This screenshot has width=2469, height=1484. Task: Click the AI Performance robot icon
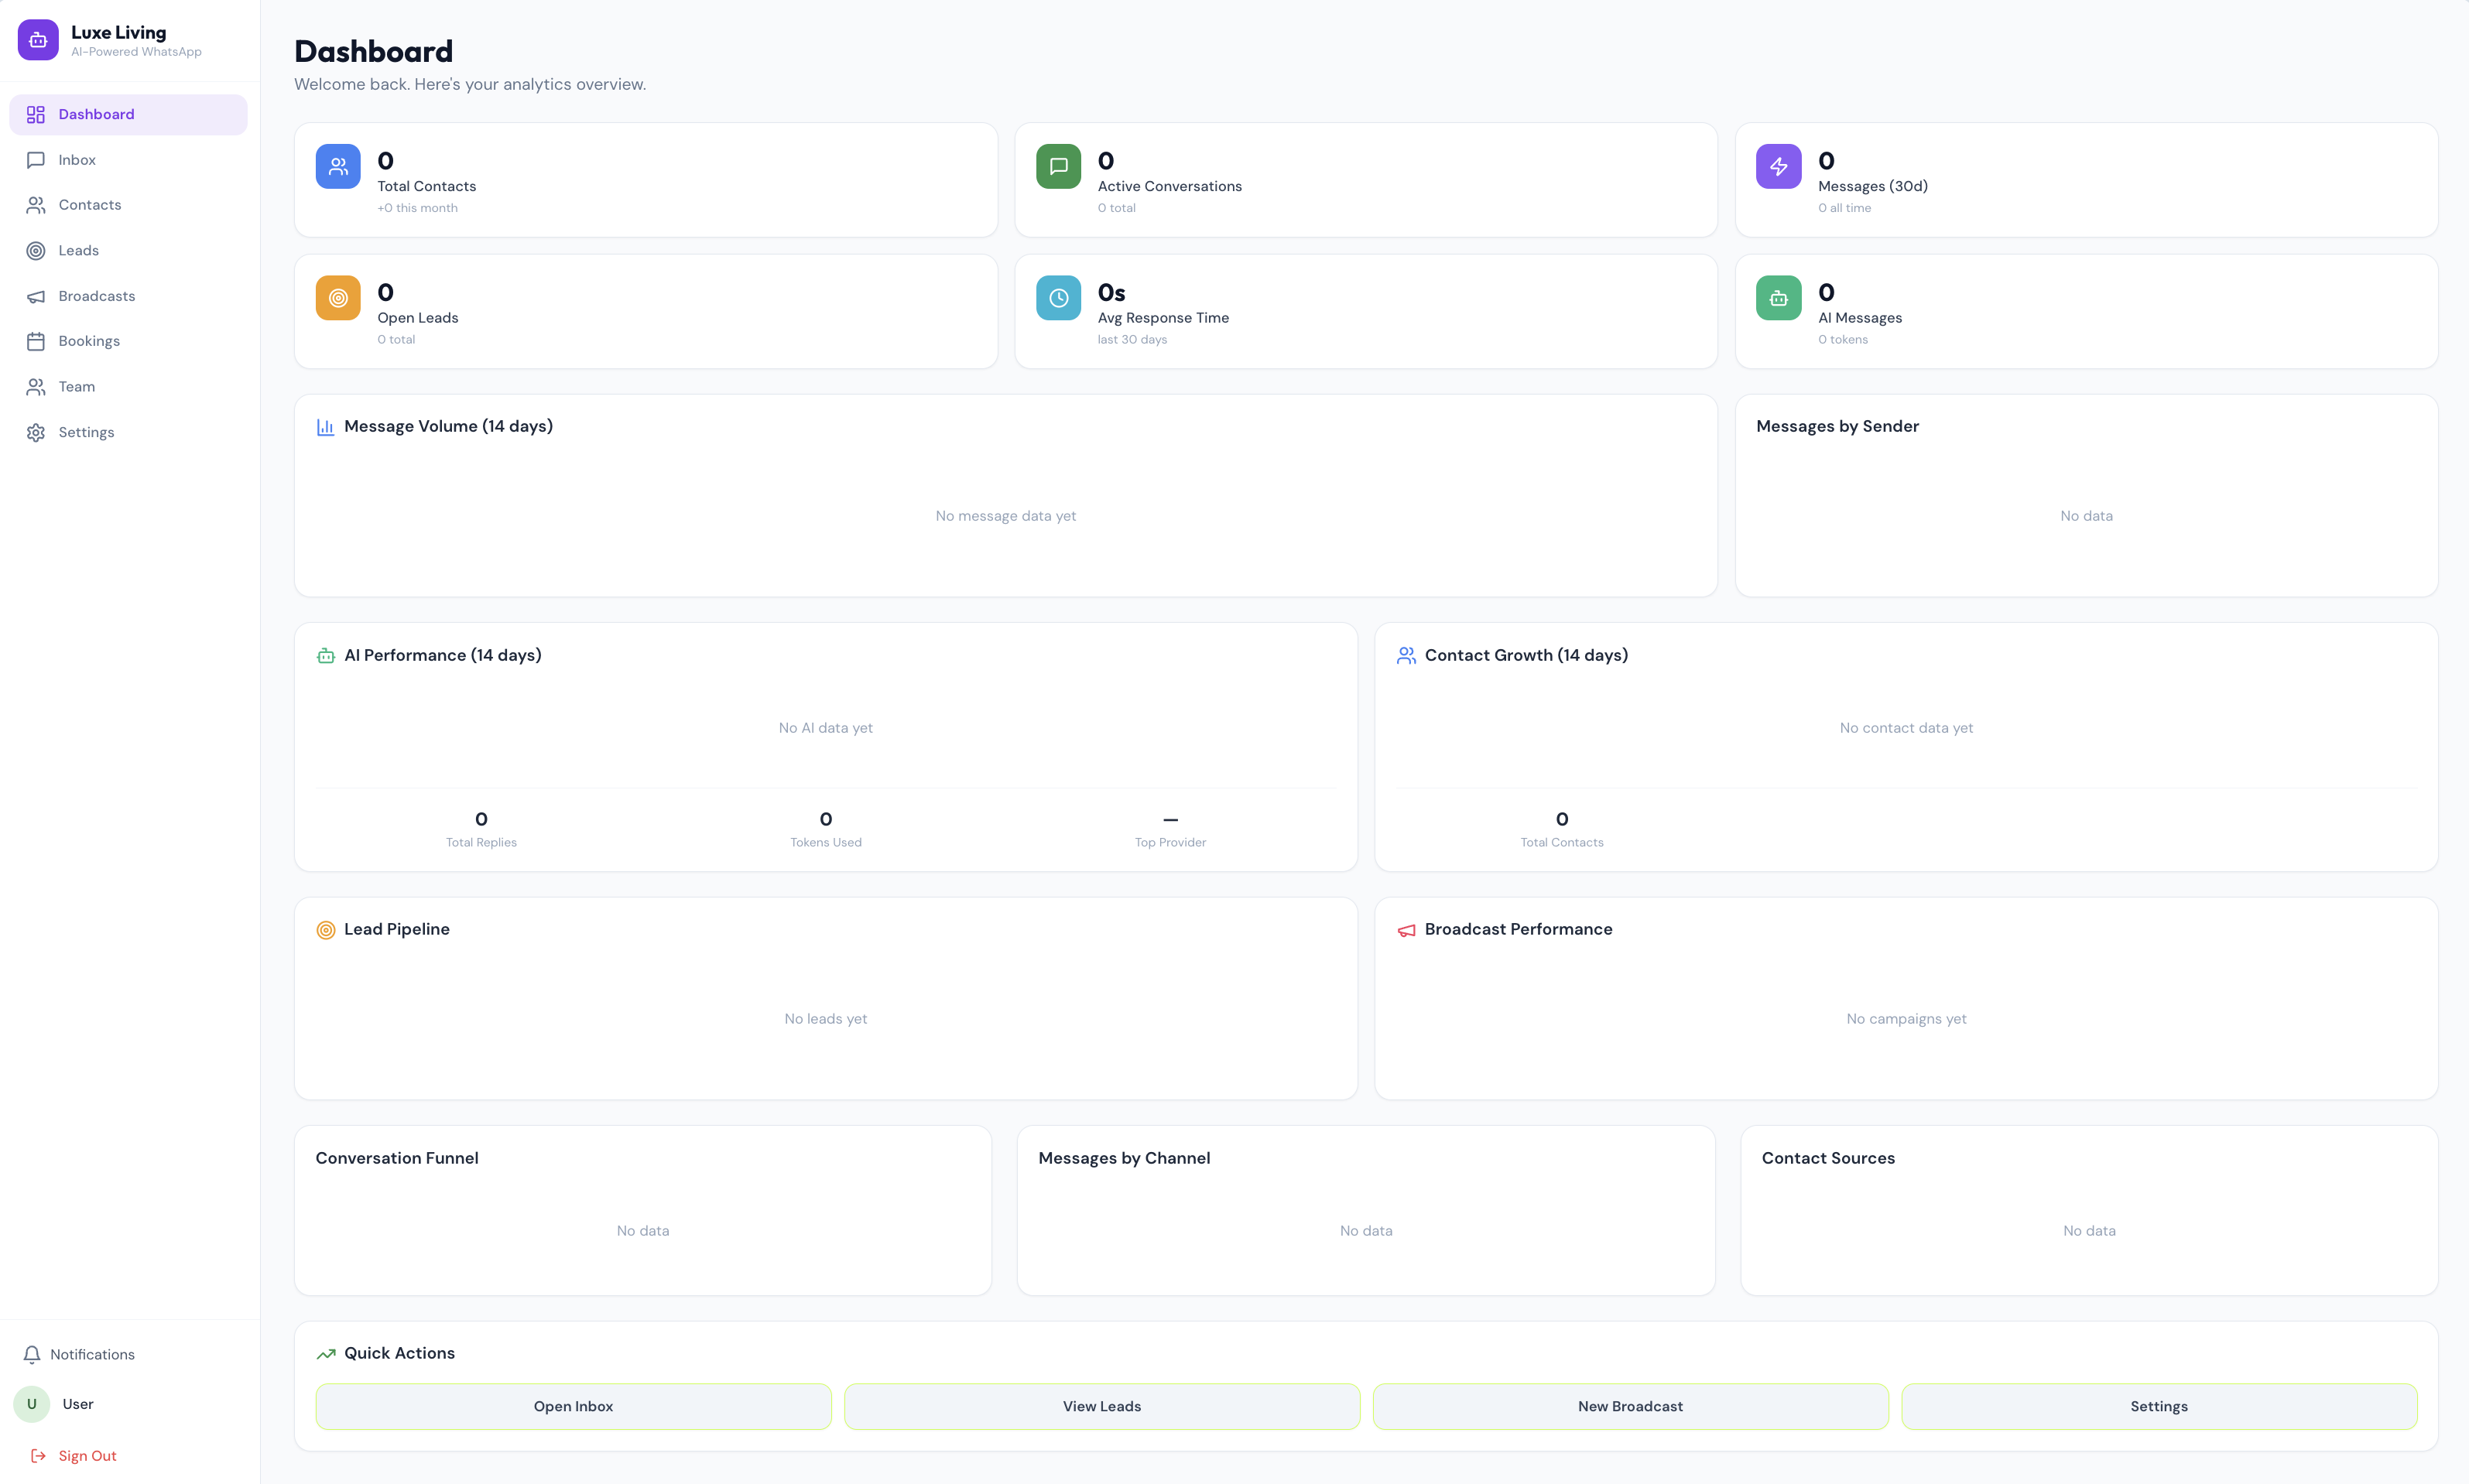[324, 656]
